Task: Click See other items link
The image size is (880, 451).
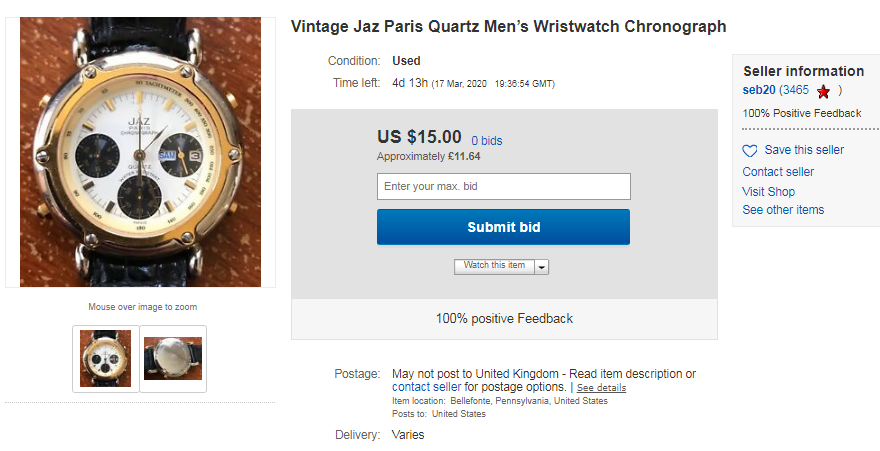Action: (783, 210)
